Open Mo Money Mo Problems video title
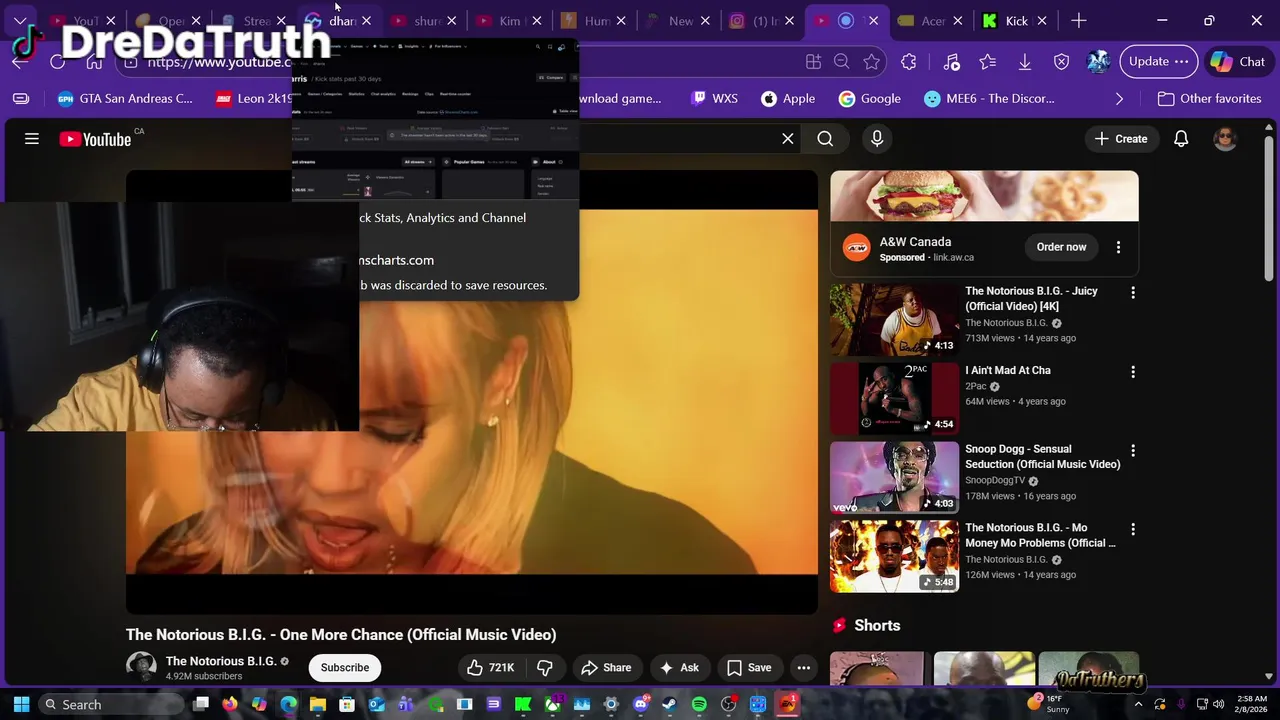Image resolution: width=1280 pixels, height=720 pixels. 1040,535
